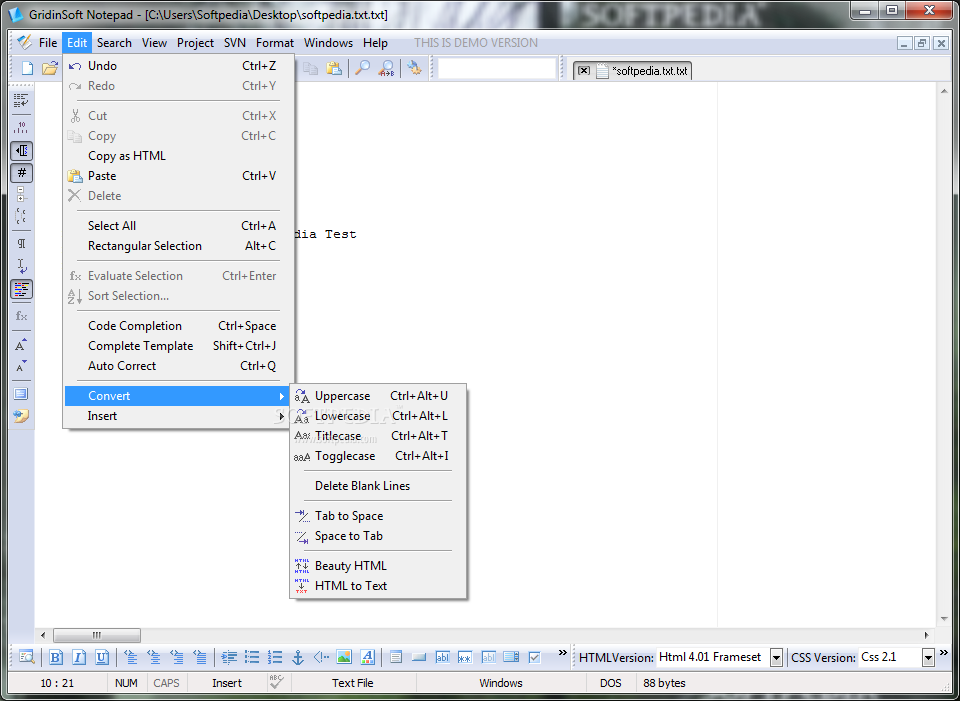Click the New file icon in toolbar
This screenshot has width=960, height=701.
click(x=28, y=68)
